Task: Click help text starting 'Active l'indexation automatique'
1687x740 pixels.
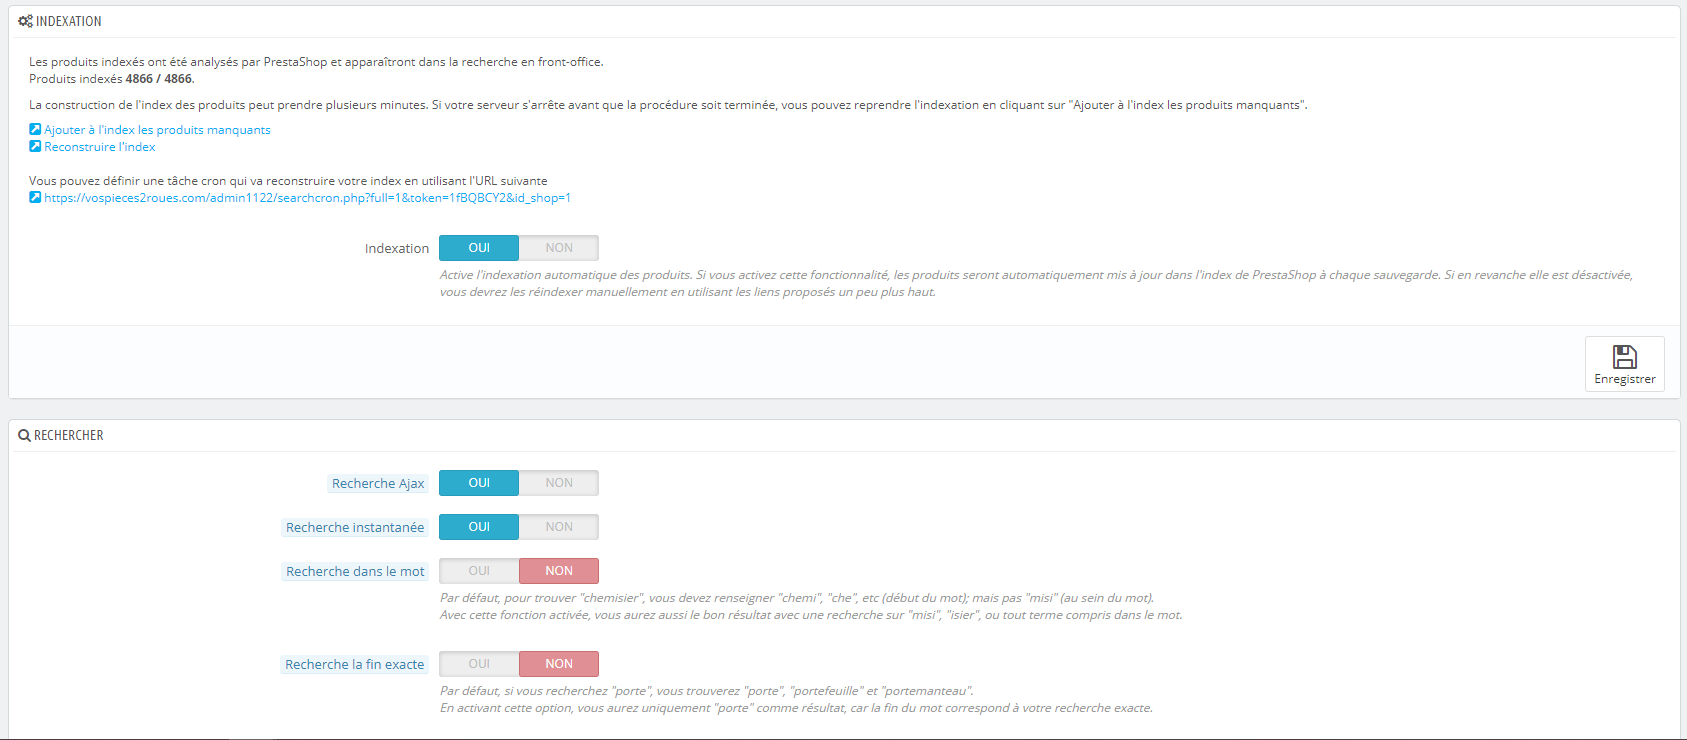Action: coord(1036,283)
